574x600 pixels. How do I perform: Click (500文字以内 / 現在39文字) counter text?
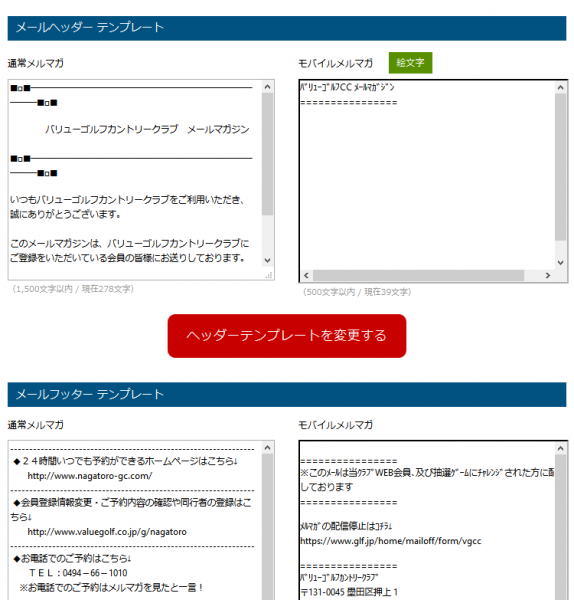pyautogui.click(x=357, y=292)
